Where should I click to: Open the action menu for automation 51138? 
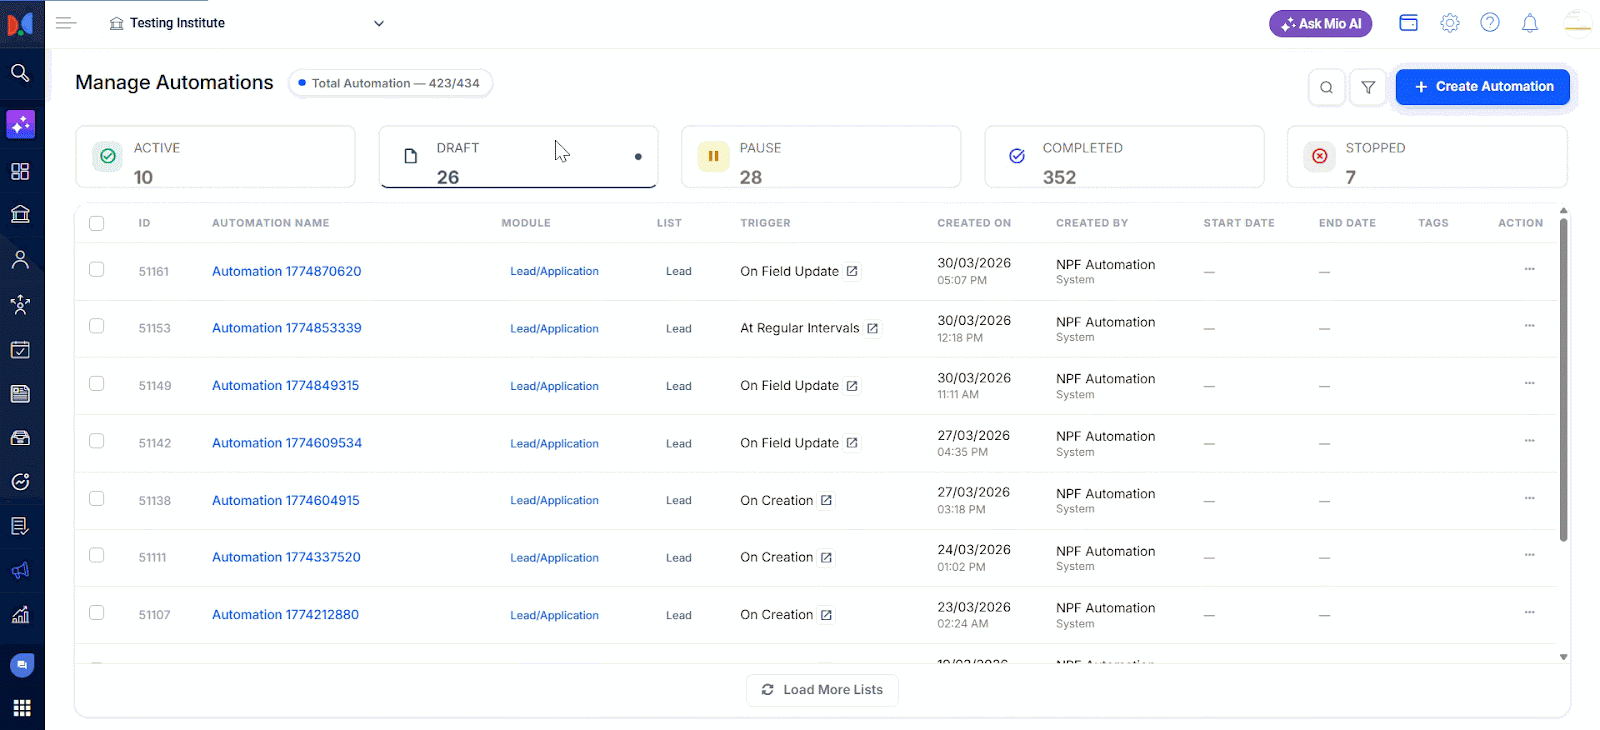click(1528, 498)
